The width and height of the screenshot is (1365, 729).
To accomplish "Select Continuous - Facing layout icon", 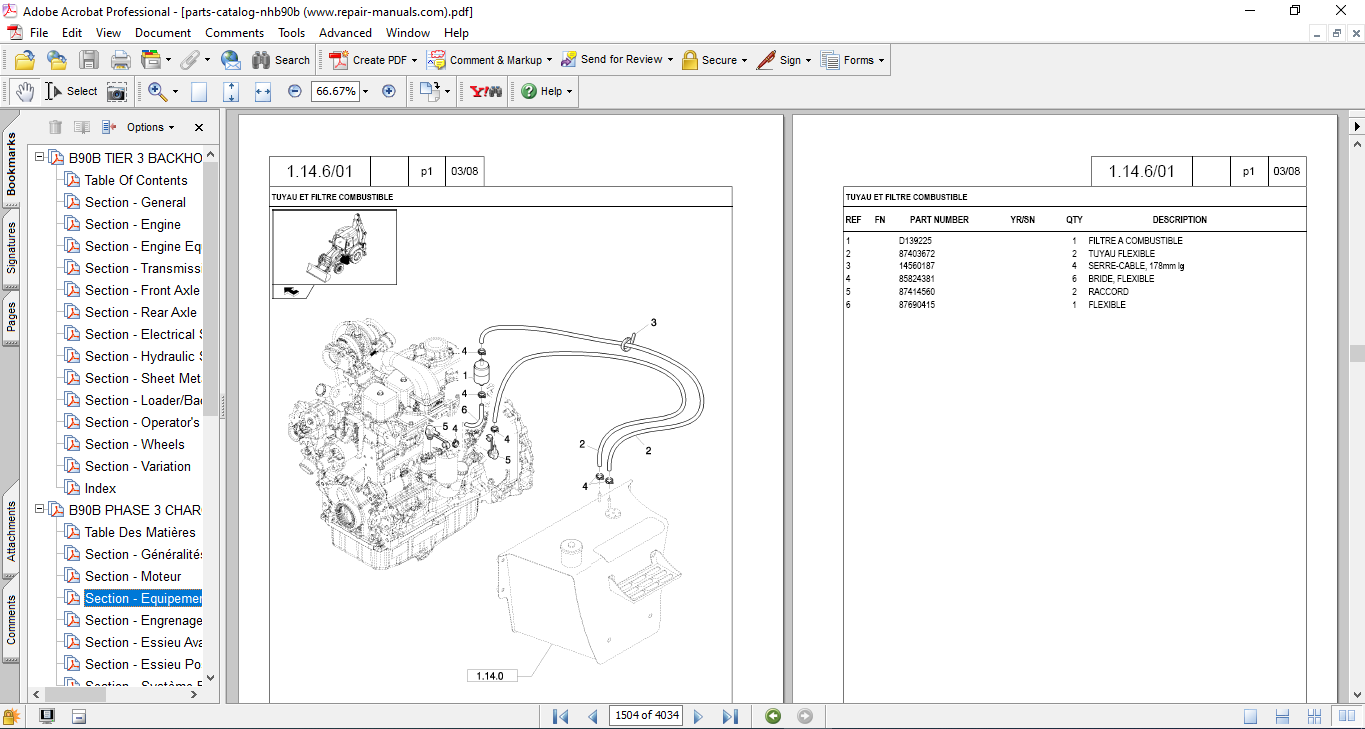I will pos(1316,716).
